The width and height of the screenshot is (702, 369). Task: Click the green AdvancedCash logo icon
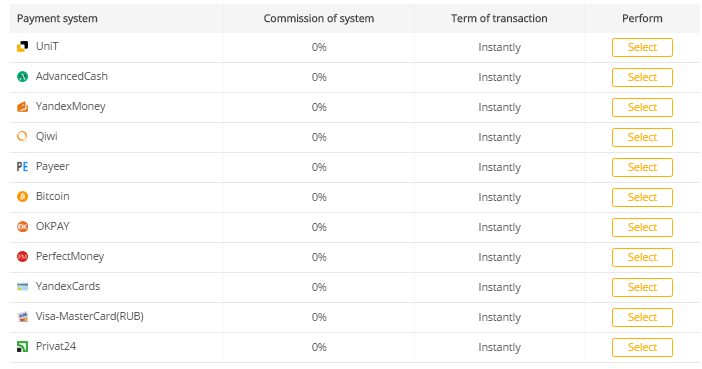[x=22, y=77]
